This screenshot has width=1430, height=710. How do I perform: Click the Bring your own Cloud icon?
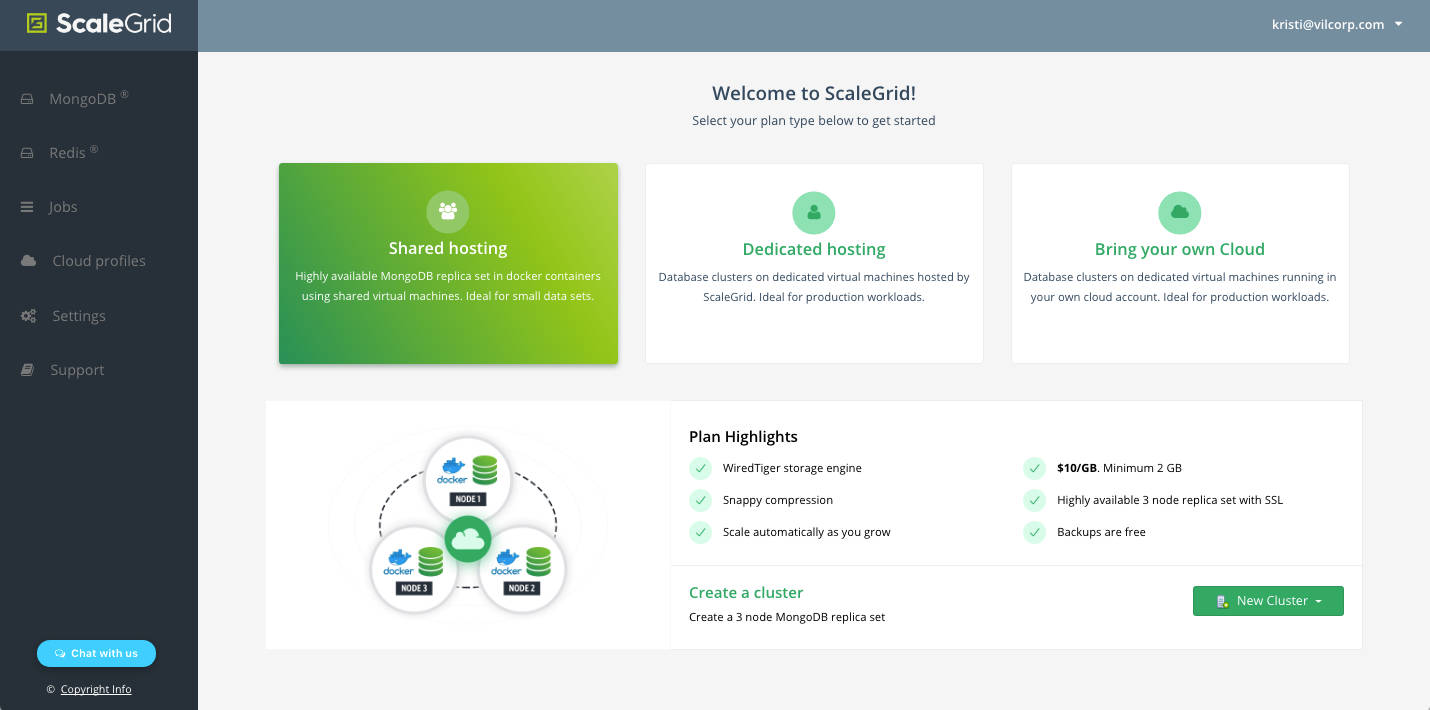click(1179, 212)
